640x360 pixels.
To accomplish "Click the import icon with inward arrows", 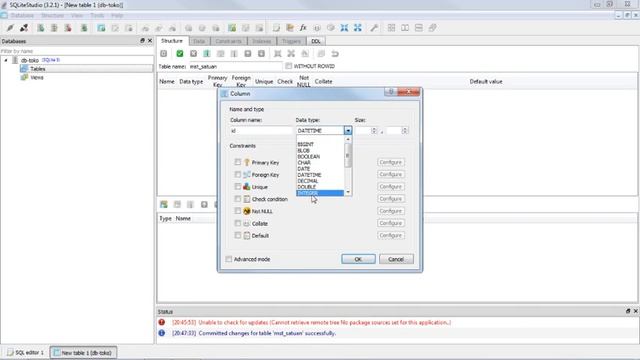I will 344,28.
